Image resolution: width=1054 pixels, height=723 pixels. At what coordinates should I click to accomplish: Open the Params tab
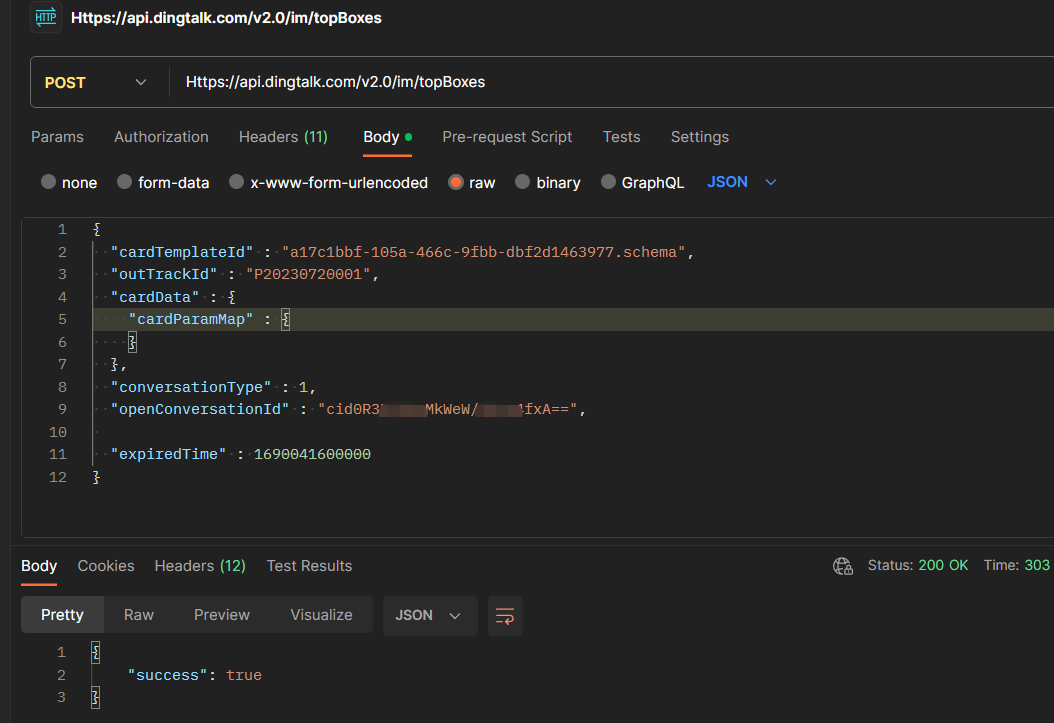tap(57, 137)
